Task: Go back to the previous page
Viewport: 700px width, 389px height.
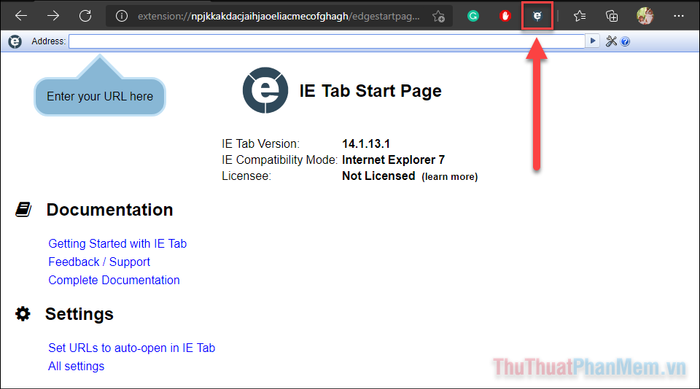Action: (21, 16)
